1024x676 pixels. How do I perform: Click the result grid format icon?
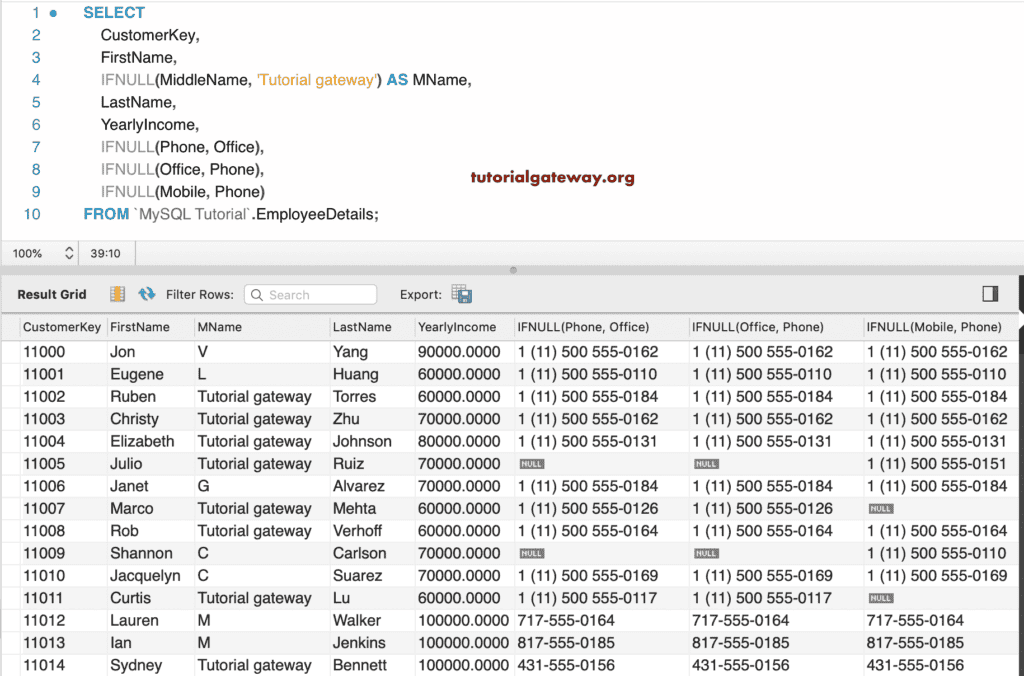pos(118,294)
